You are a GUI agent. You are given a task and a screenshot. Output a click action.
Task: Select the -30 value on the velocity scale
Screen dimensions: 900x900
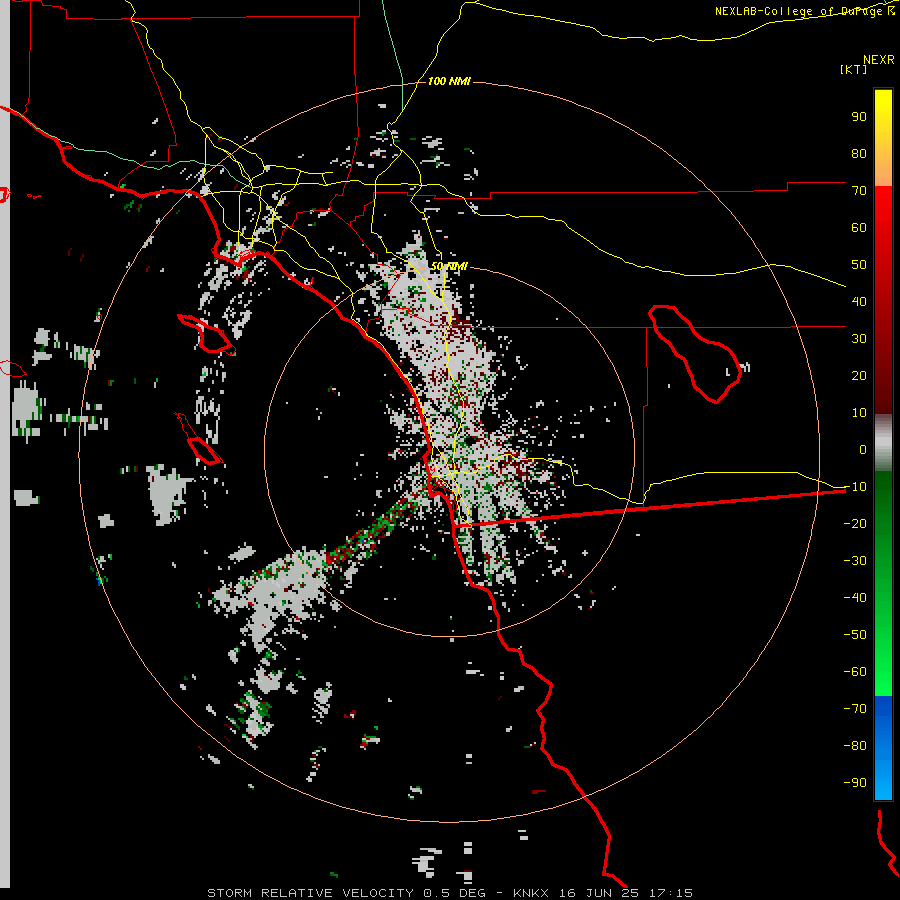pos(855,561)
